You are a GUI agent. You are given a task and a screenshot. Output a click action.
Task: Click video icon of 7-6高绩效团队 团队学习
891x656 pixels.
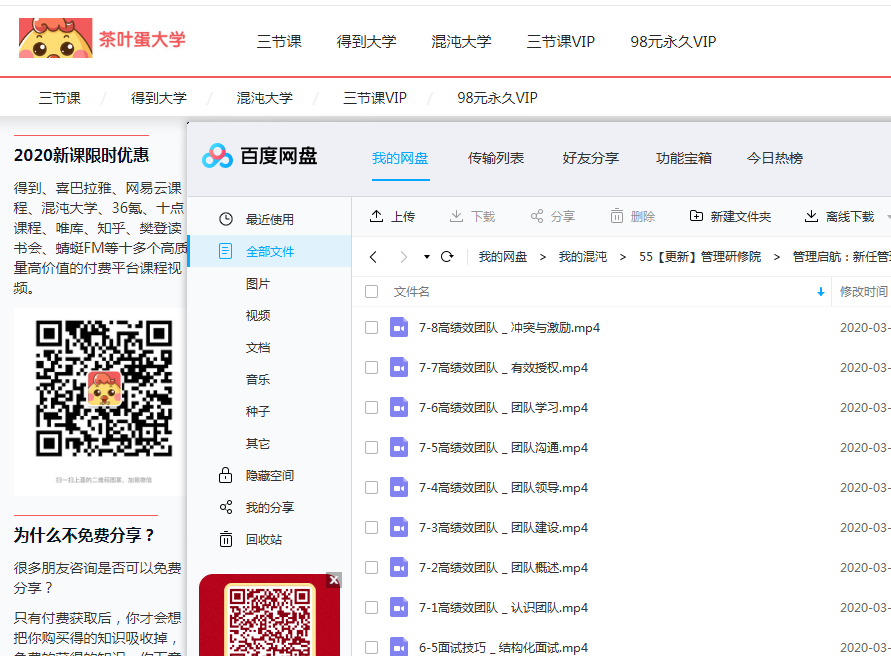[x=399, y=408]
